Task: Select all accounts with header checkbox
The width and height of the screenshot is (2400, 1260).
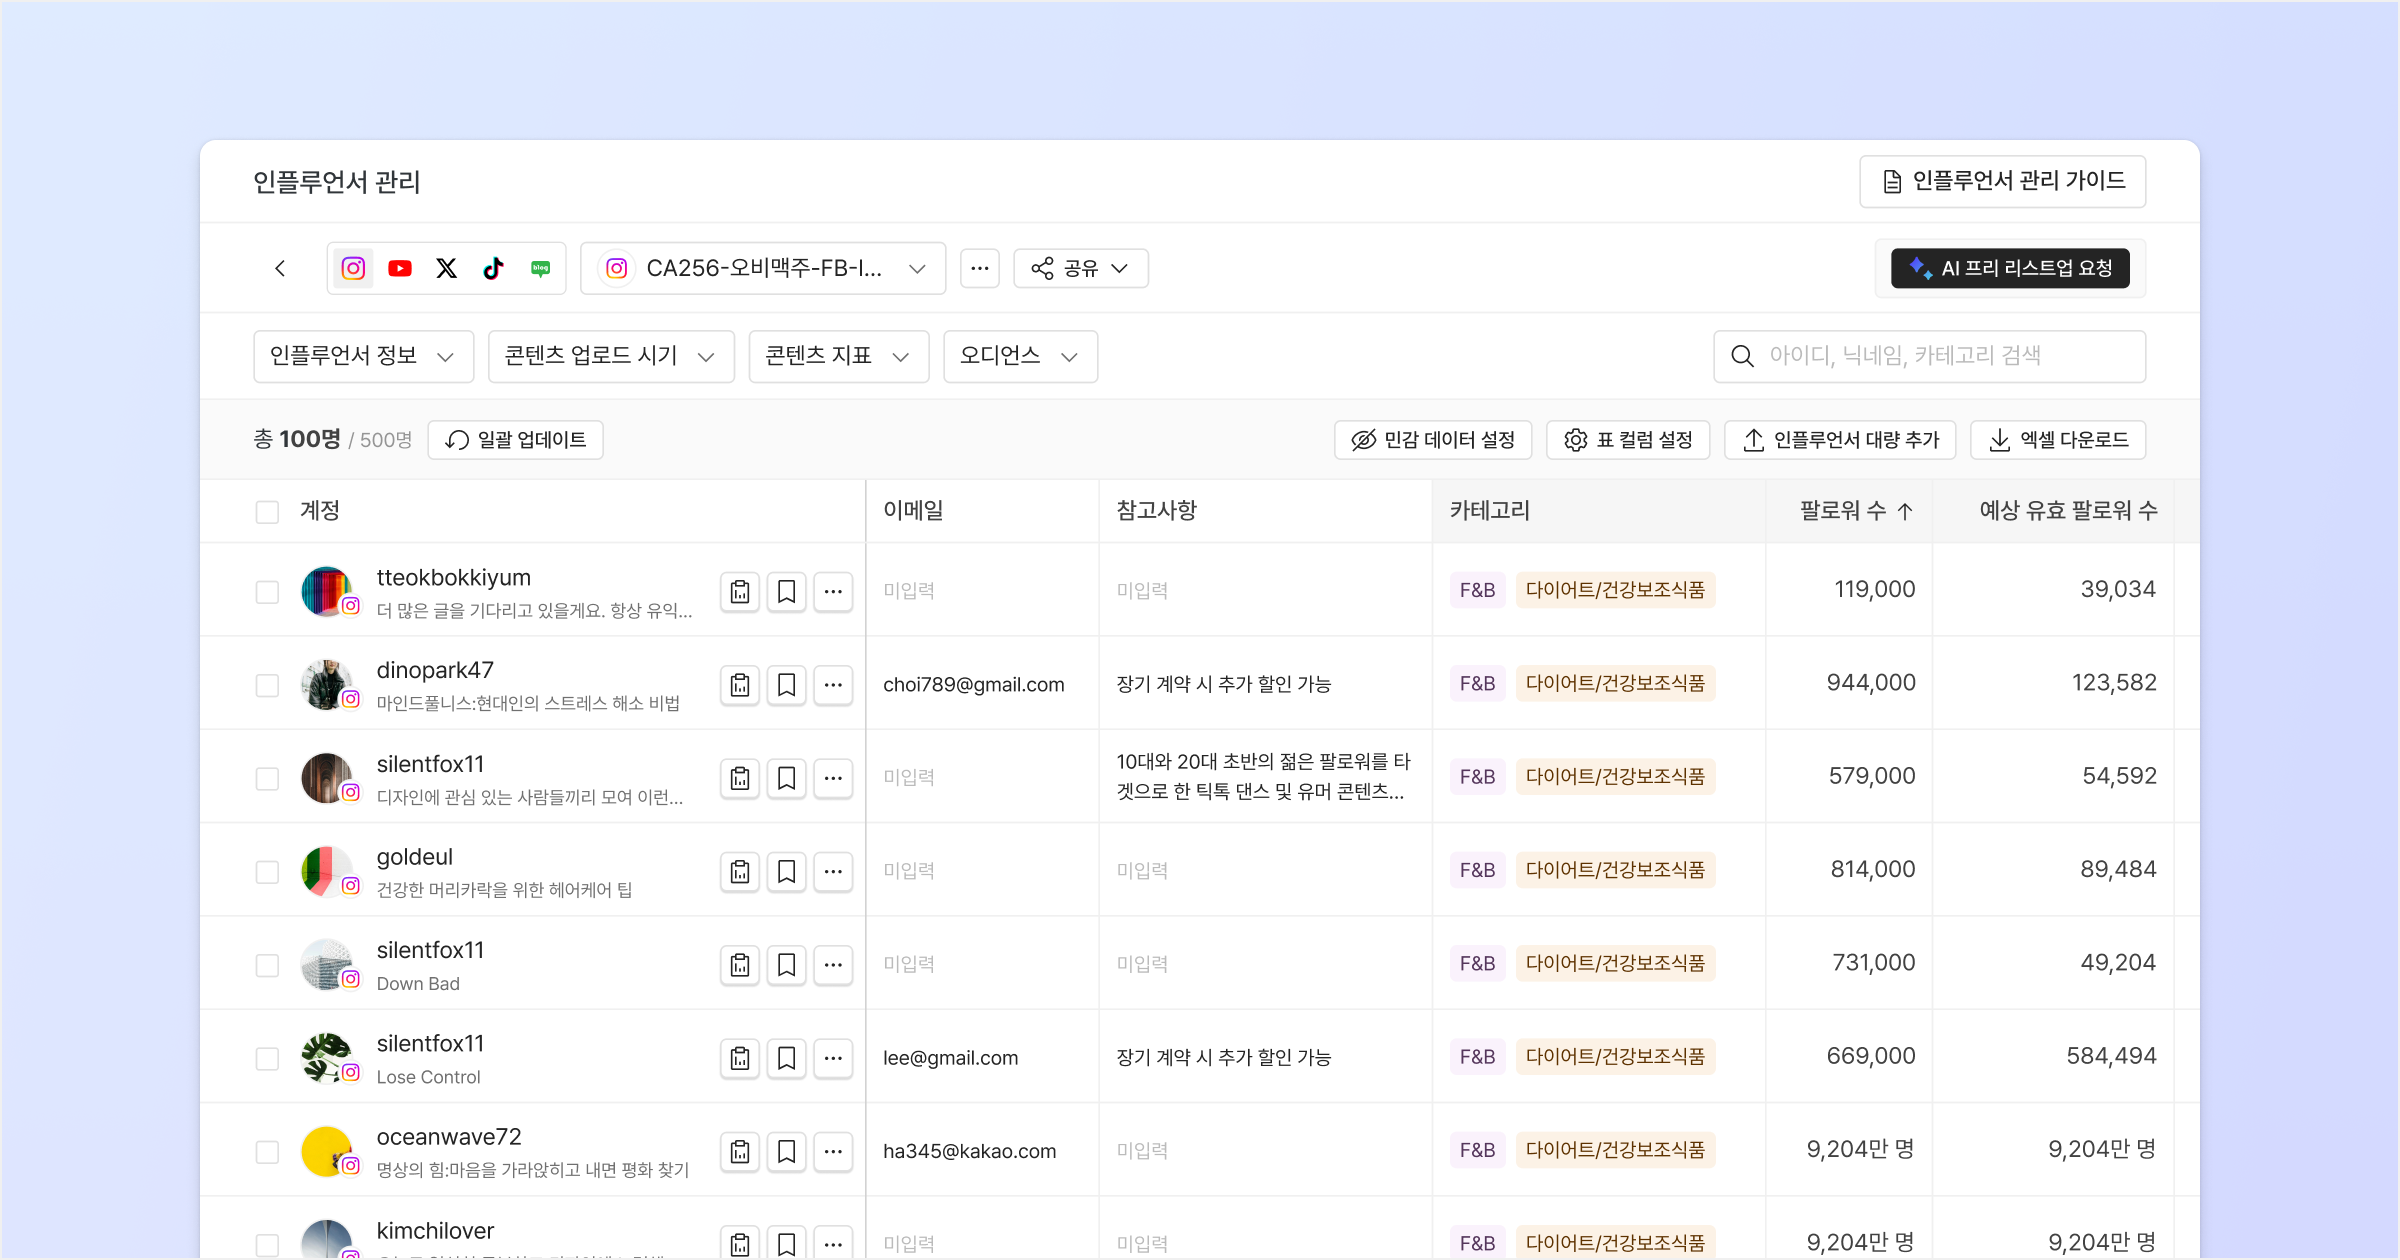Action: pos(267,512)
